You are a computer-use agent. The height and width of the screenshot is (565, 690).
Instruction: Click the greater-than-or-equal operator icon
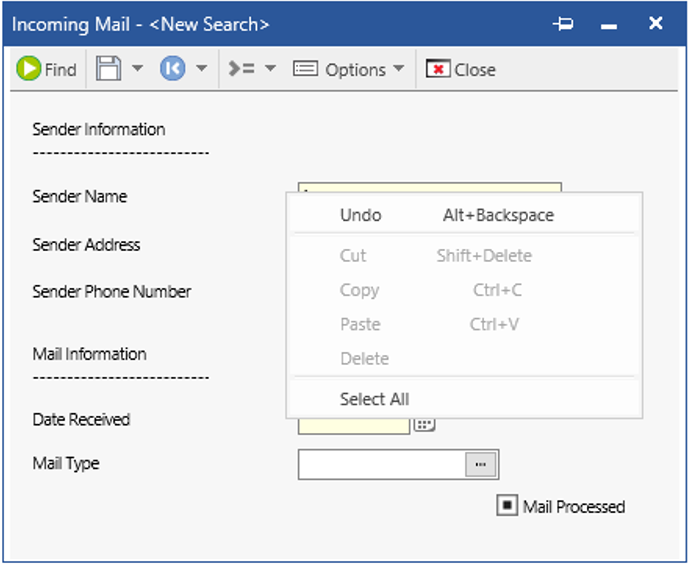coord(241,69)
